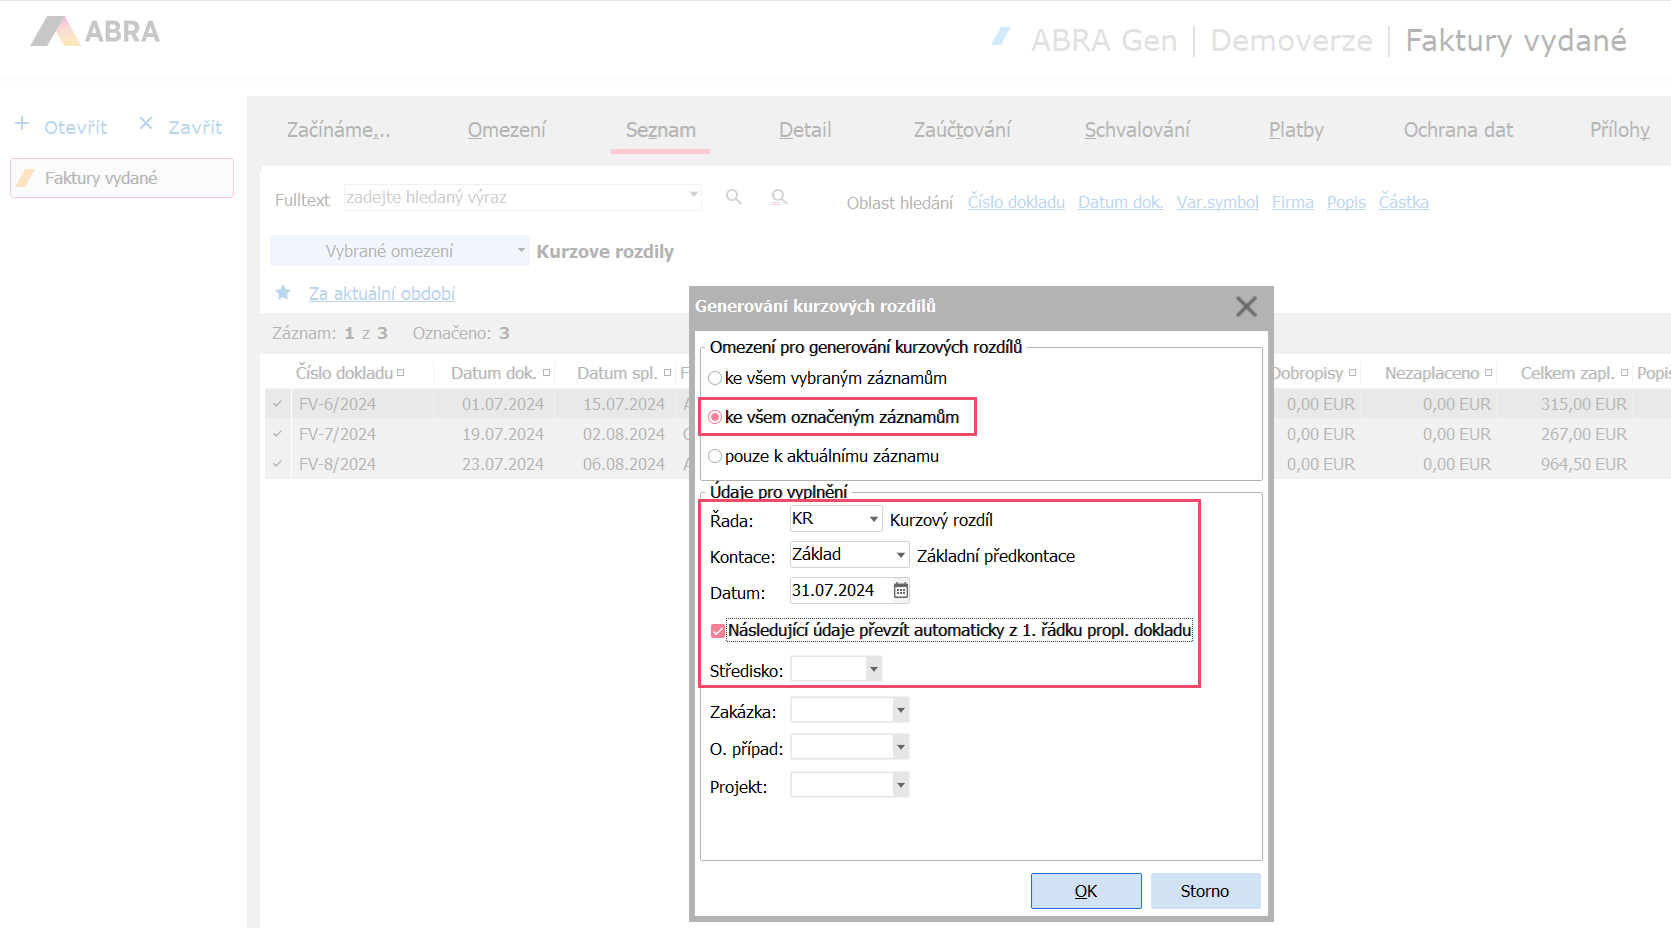Switch to the Detail tab
Image resolution: width=1671 pixels, height=928 pixels.
[x=804, y=130]
